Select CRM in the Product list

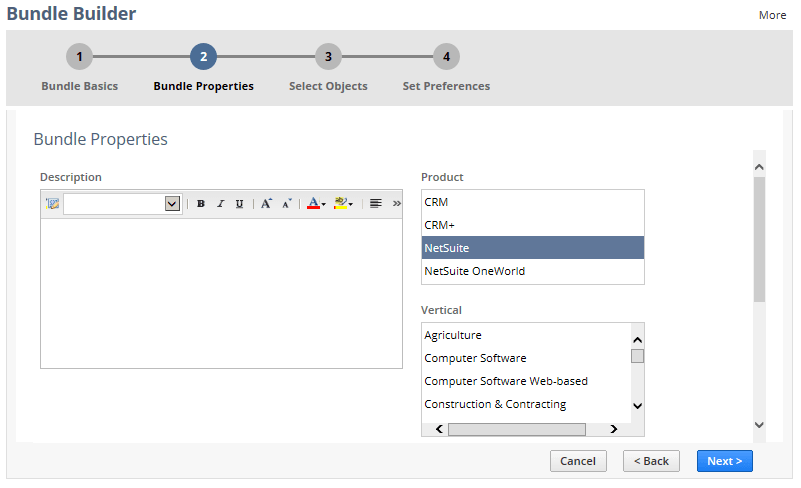click(x=532, y=202)
